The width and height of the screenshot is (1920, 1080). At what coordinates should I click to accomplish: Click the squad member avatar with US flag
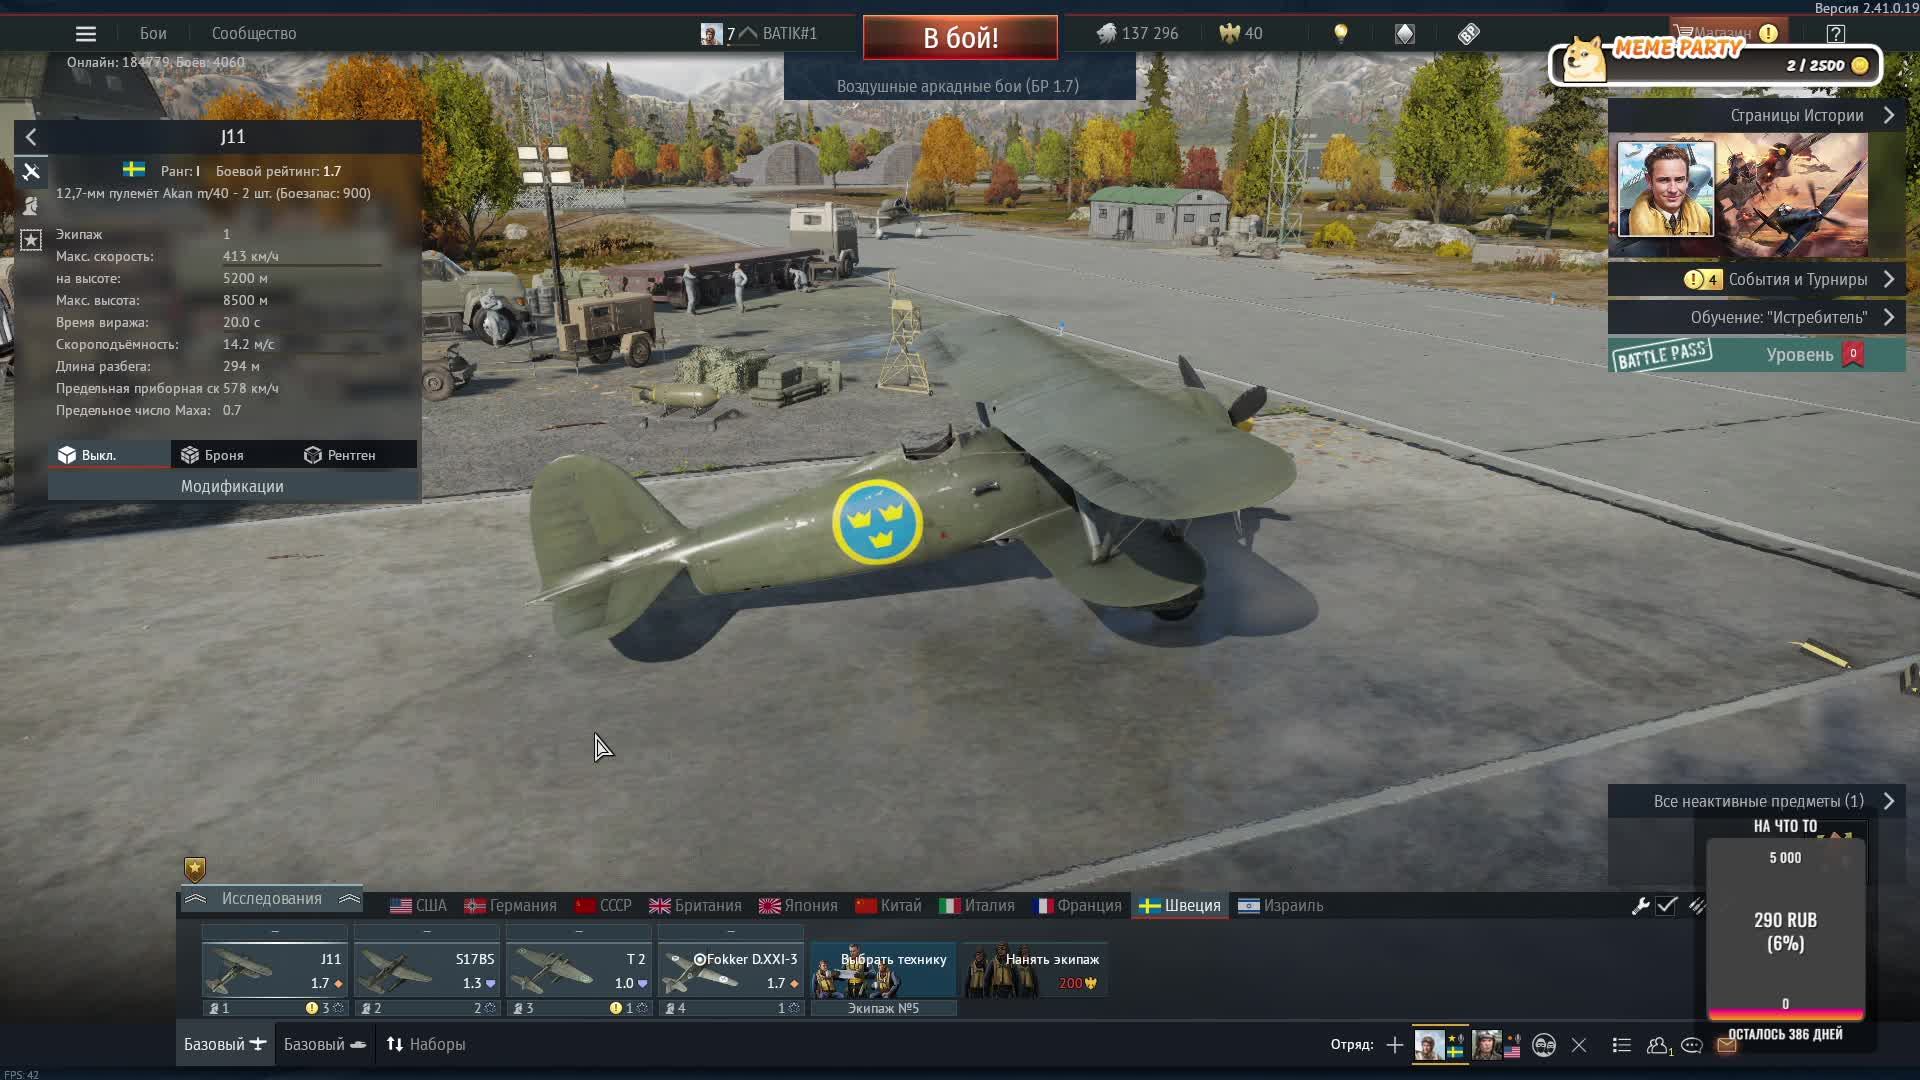click(x=1496, y=1045)
